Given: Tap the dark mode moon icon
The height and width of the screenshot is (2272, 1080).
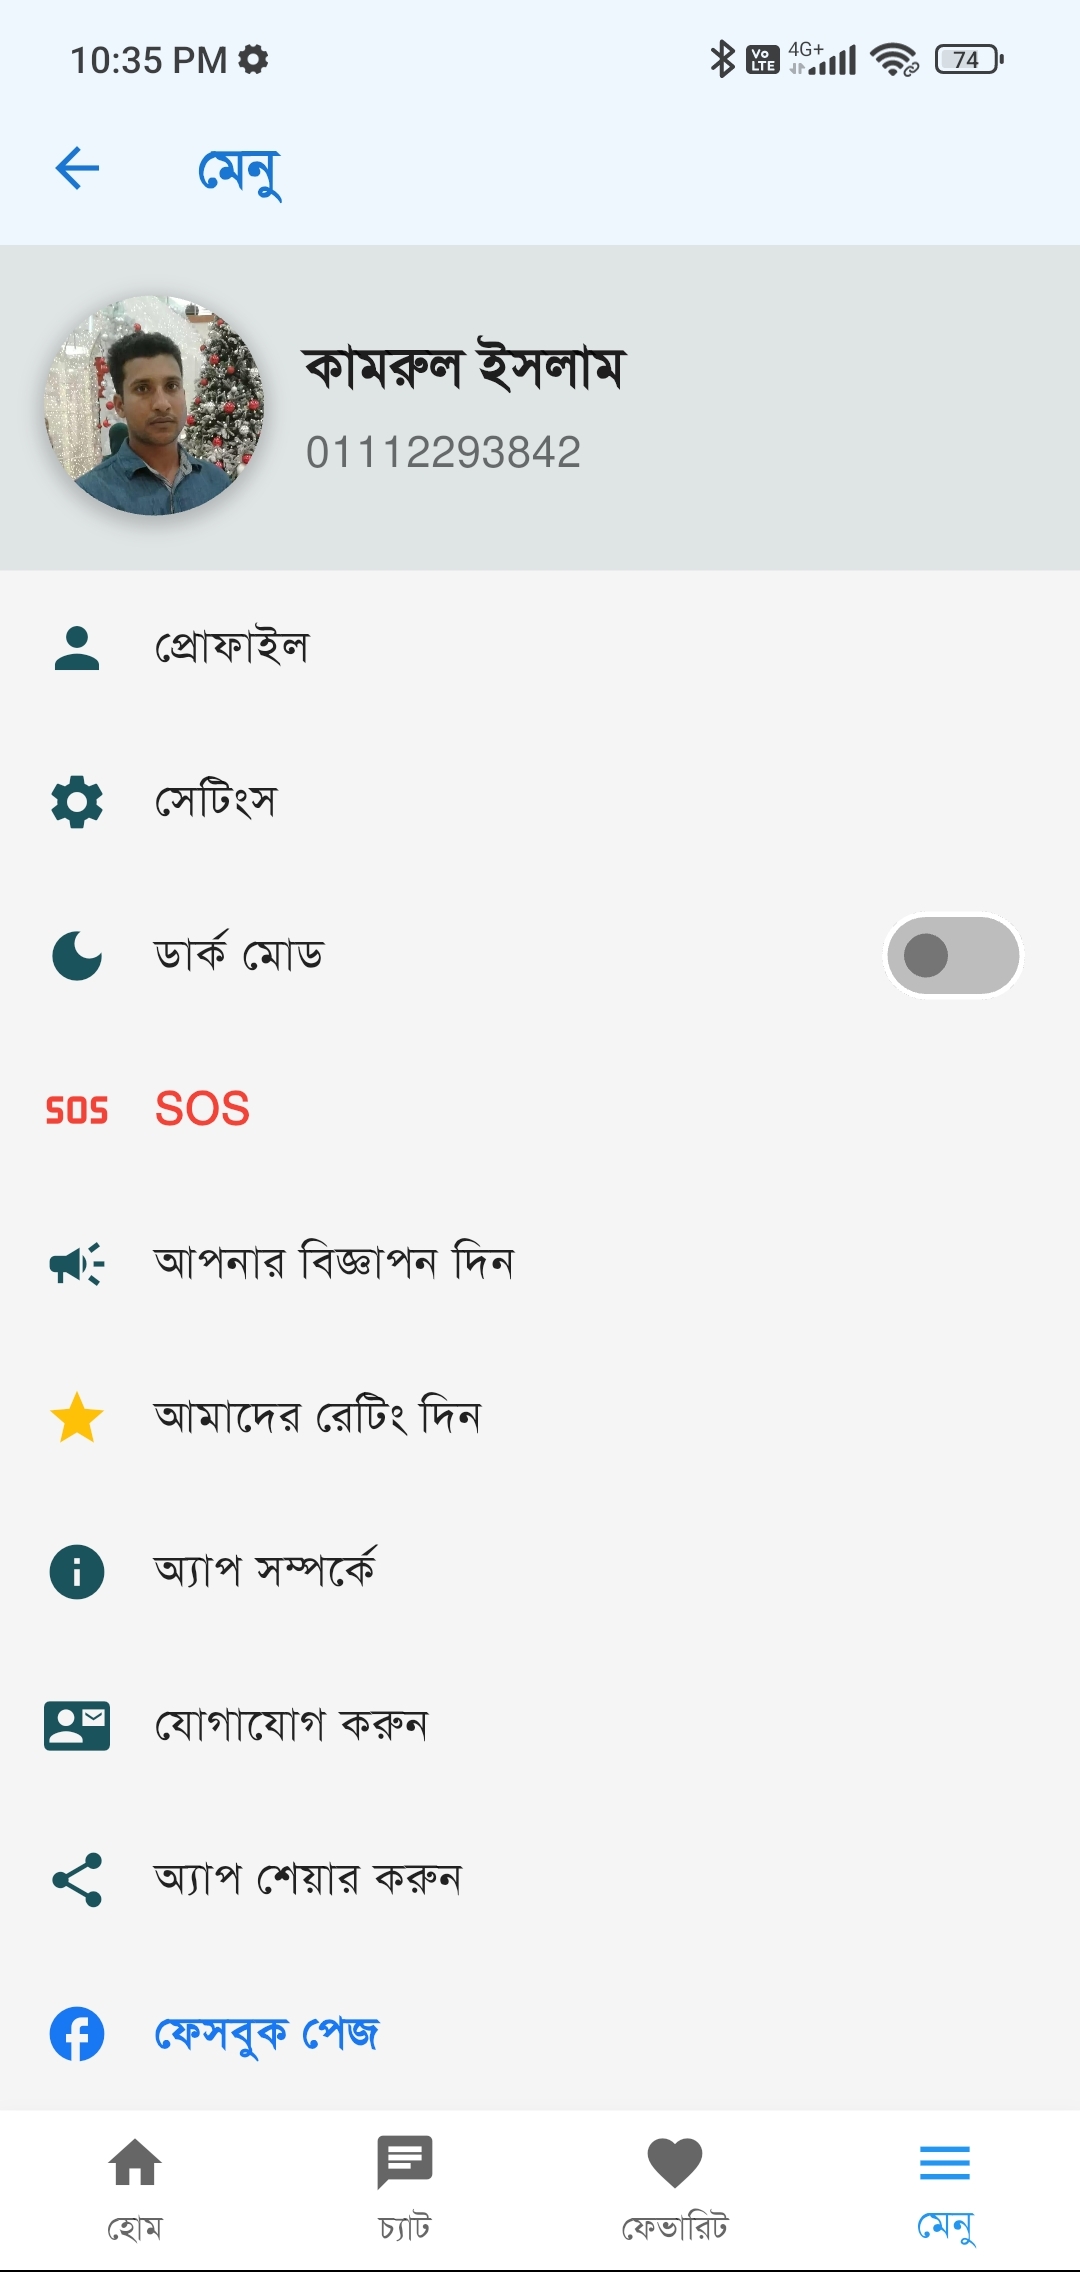Looking at the screenshot, I should click(77, 955).
